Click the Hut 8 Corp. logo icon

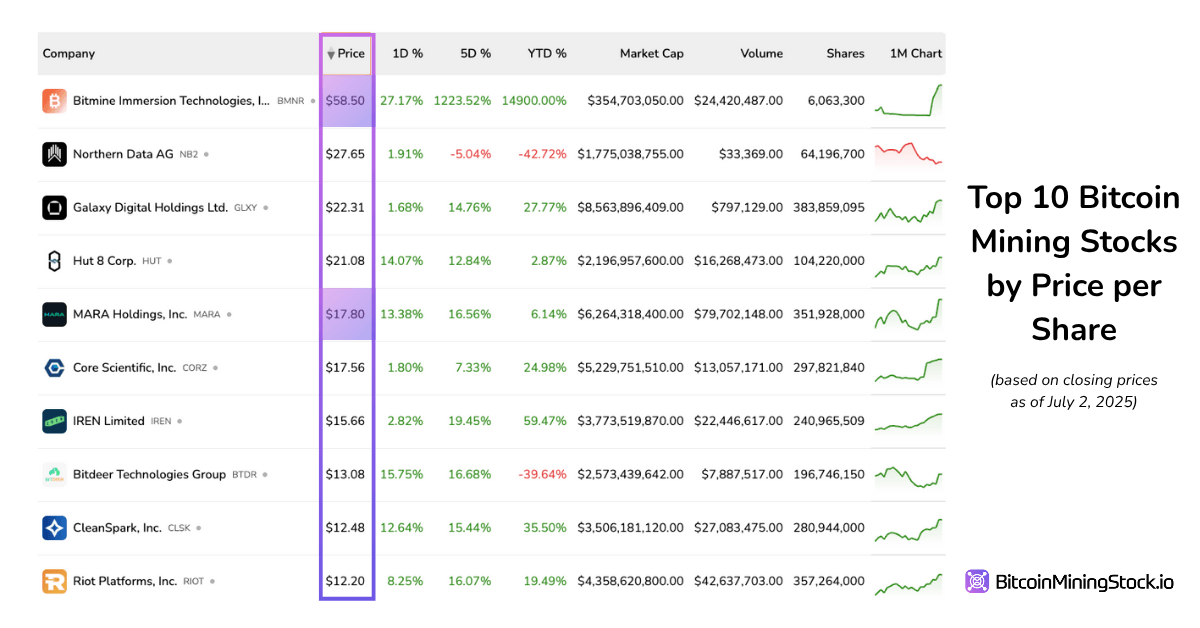[x=54, y=261]
